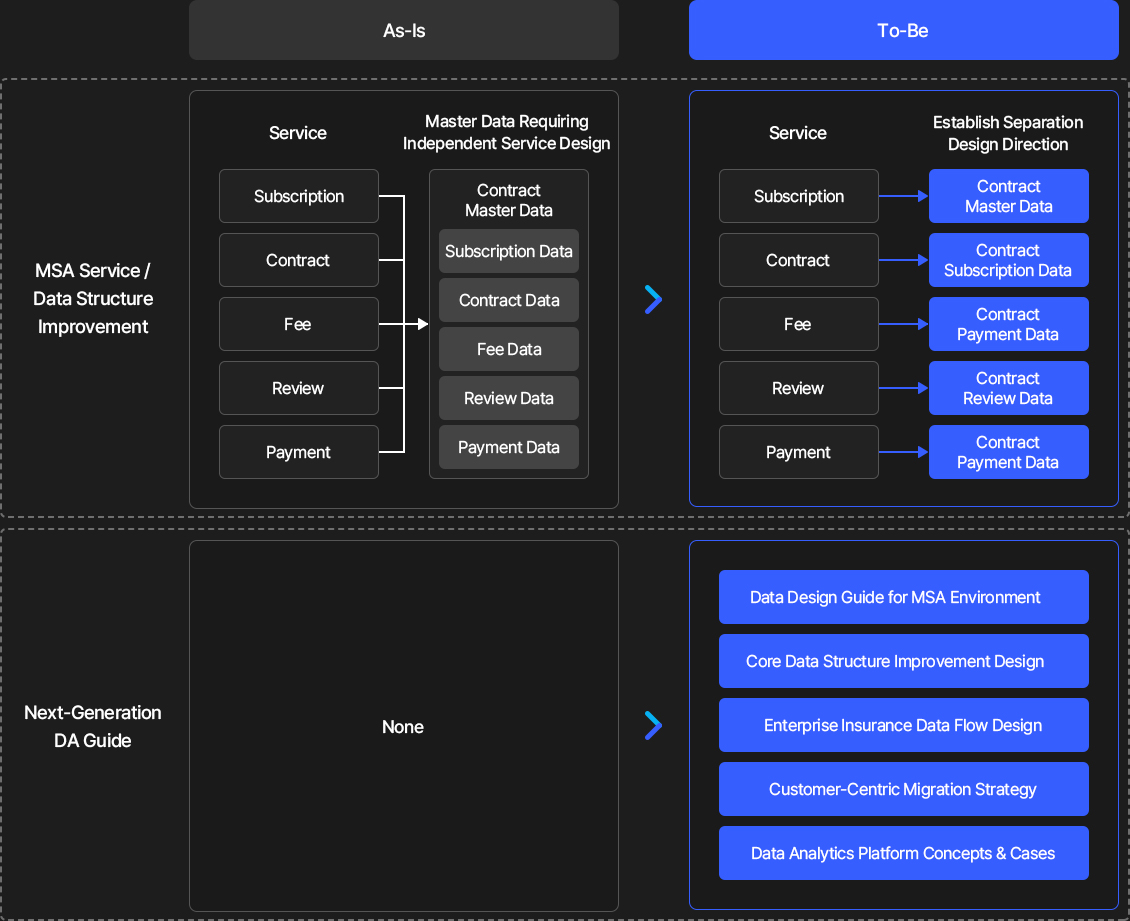
Task: Click the Master Data Requiring Independent Service Design heading
Action: (507, 133)
